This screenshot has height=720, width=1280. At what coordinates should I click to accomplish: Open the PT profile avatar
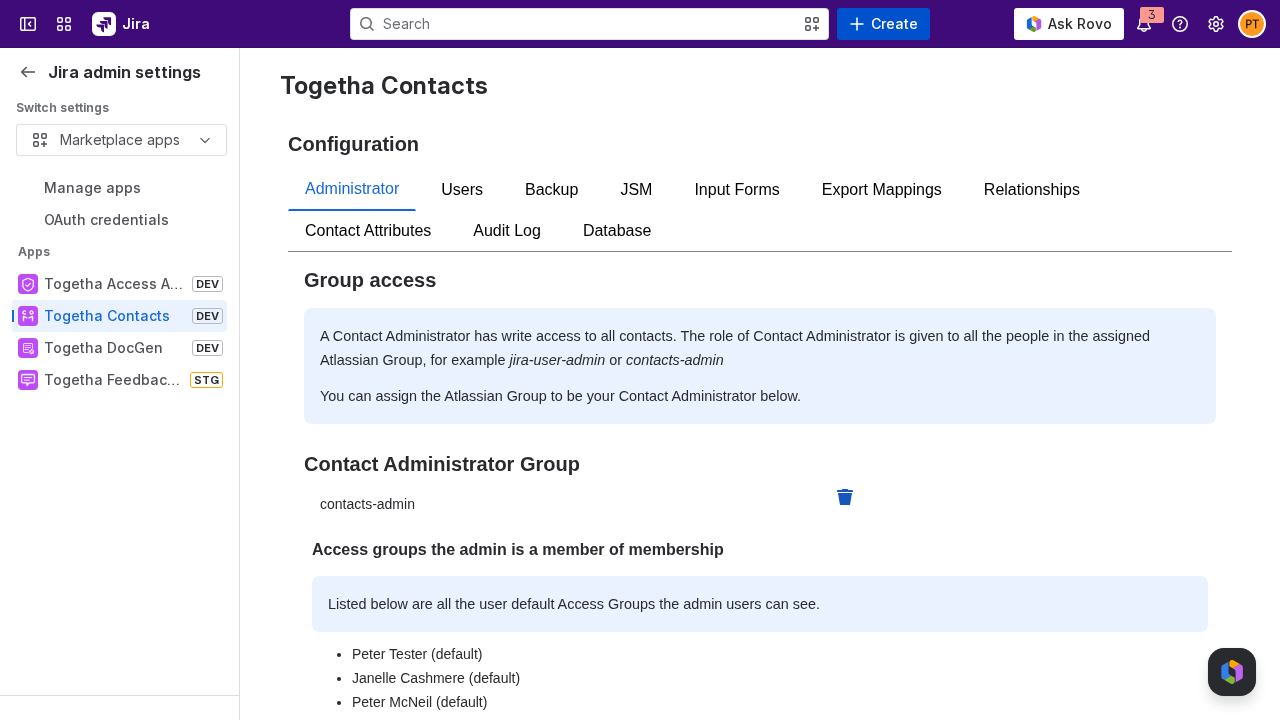[x=1252, y=24]
